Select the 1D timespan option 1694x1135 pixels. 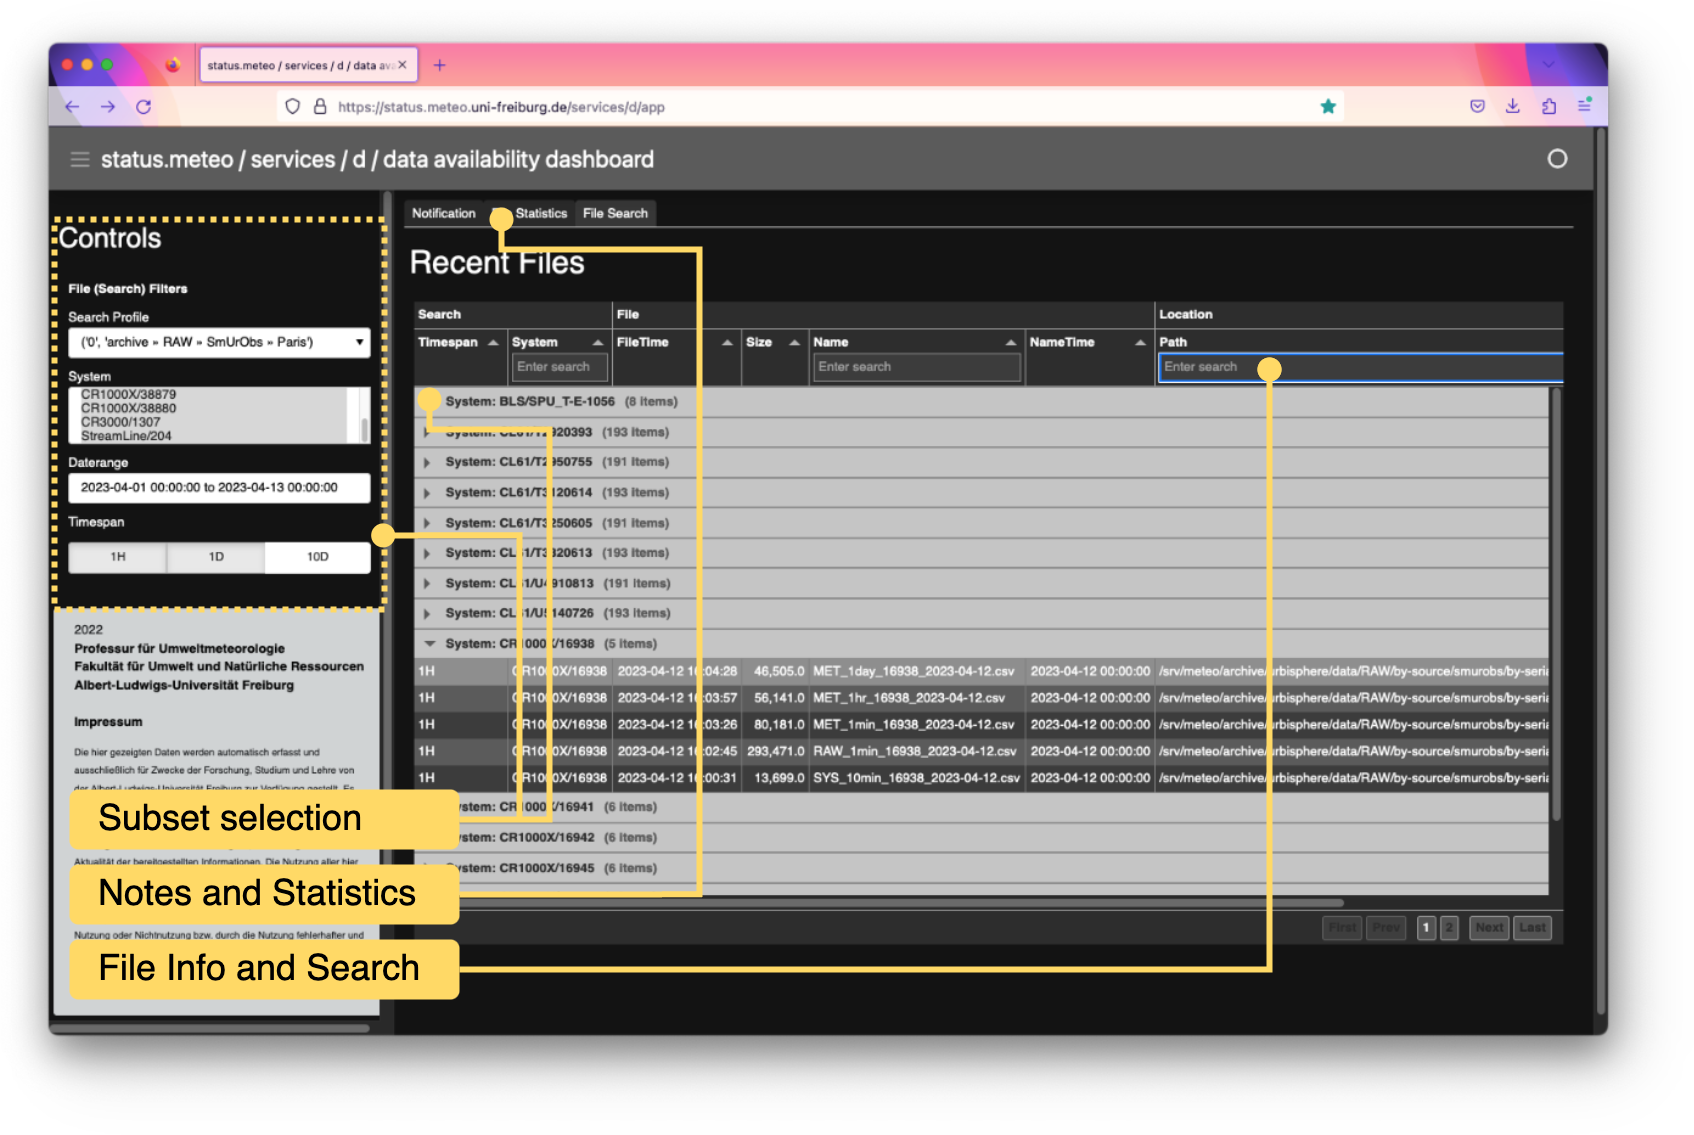[216, 557]
